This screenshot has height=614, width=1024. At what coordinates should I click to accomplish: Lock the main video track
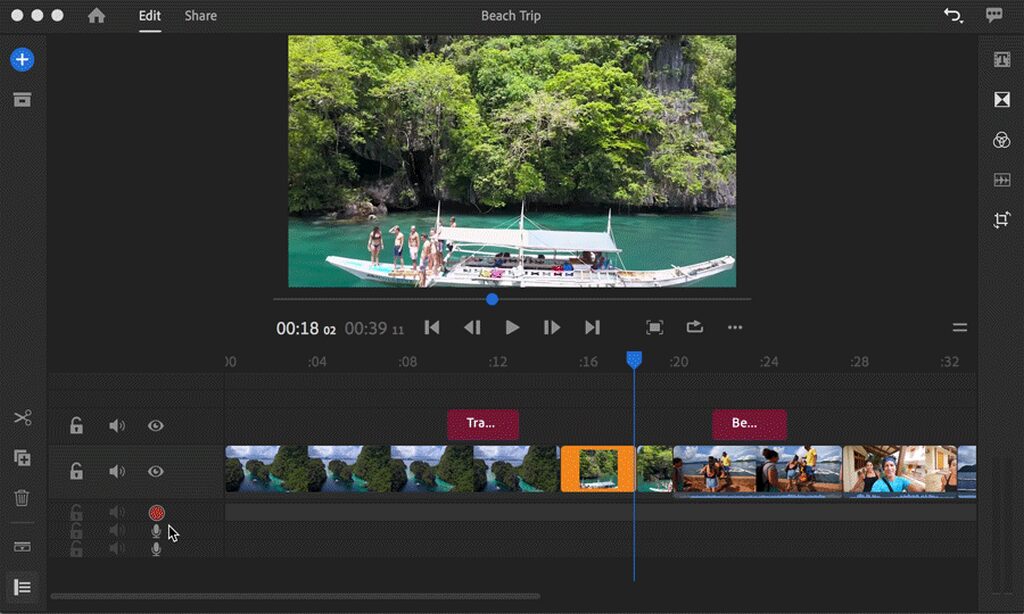[76, 471]
